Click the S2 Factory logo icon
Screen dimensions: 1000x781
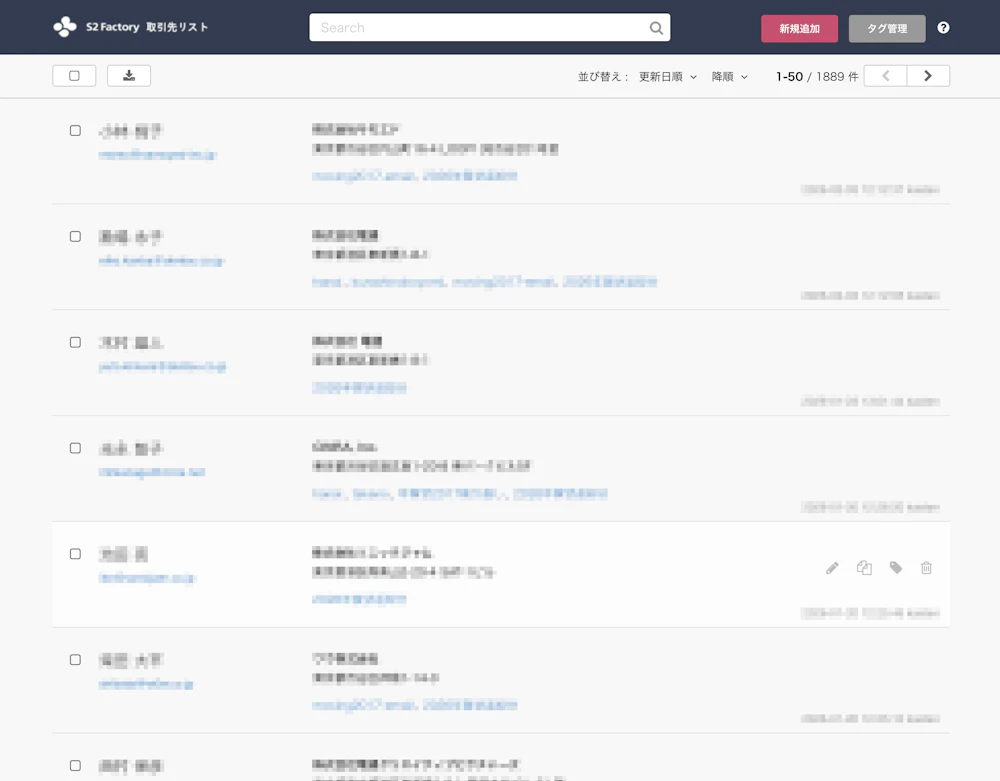click(x=64, y=27)
